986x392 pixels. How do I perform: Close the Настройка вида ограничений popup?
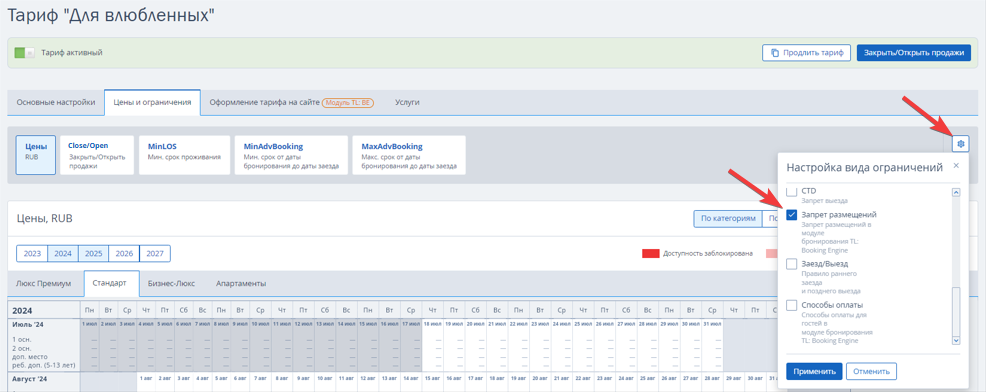[956, 165]
